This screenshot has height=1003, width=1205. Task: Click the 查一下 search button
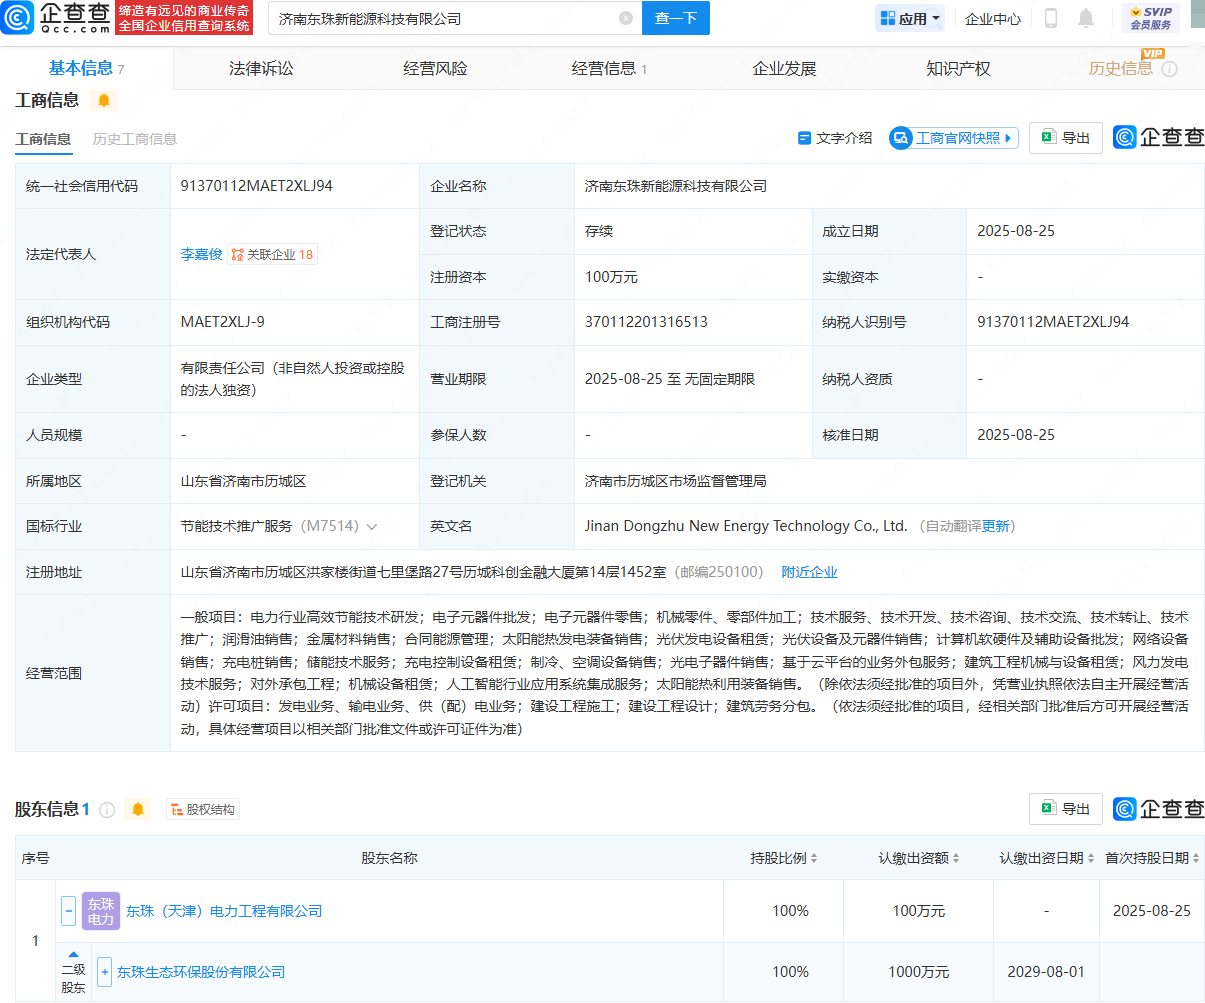676,18
